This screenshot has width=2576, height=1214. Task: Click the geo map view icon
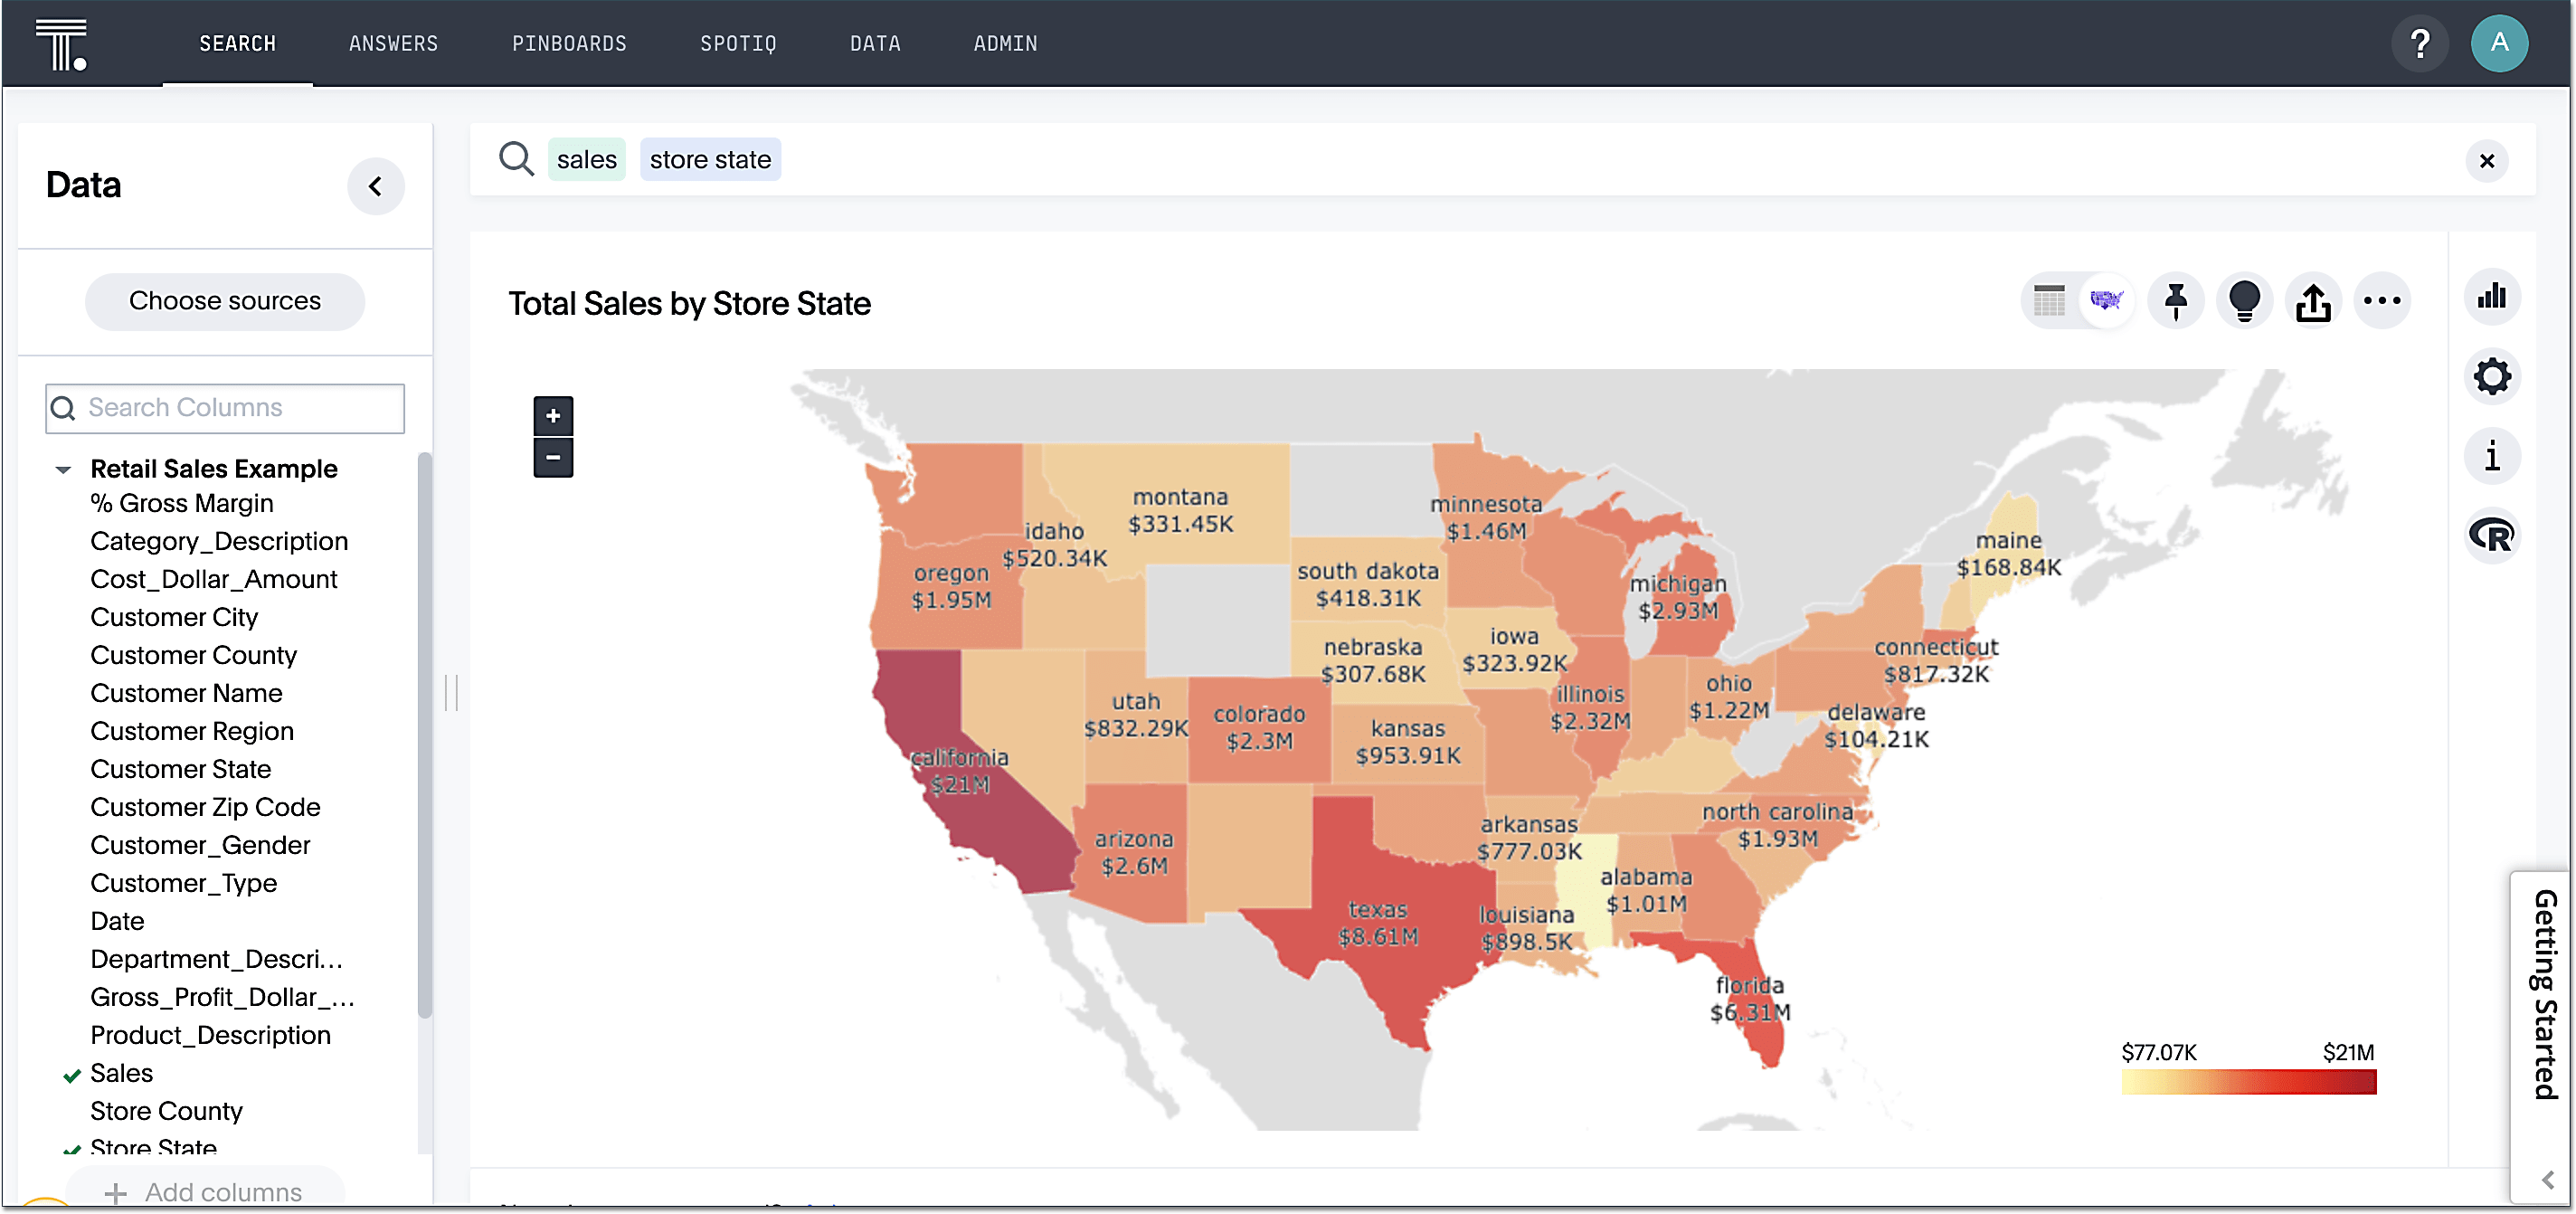(2107, 300)
